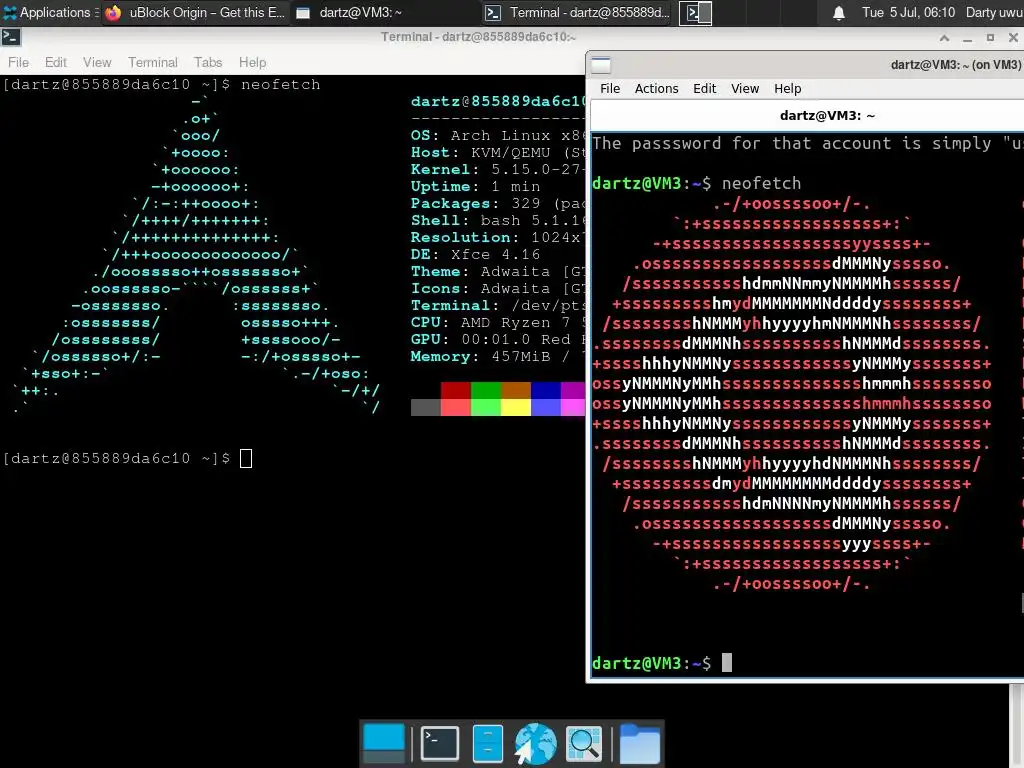
Task: Open the Applications menu in the top panel
Action: click(50, 12)
